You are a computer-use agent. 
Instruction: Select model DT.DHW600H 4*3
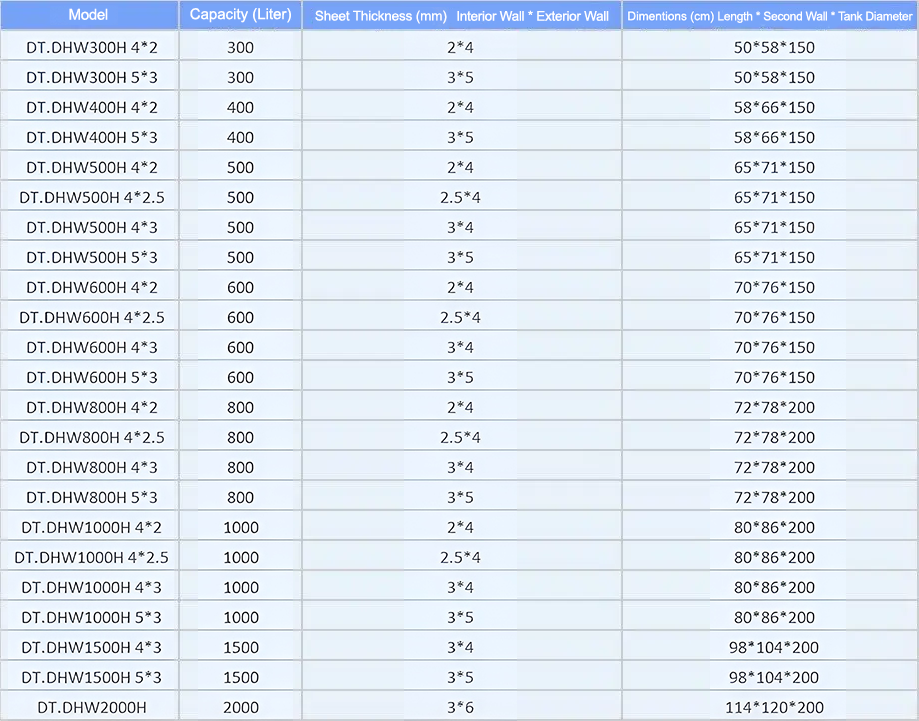pos(91,347)
